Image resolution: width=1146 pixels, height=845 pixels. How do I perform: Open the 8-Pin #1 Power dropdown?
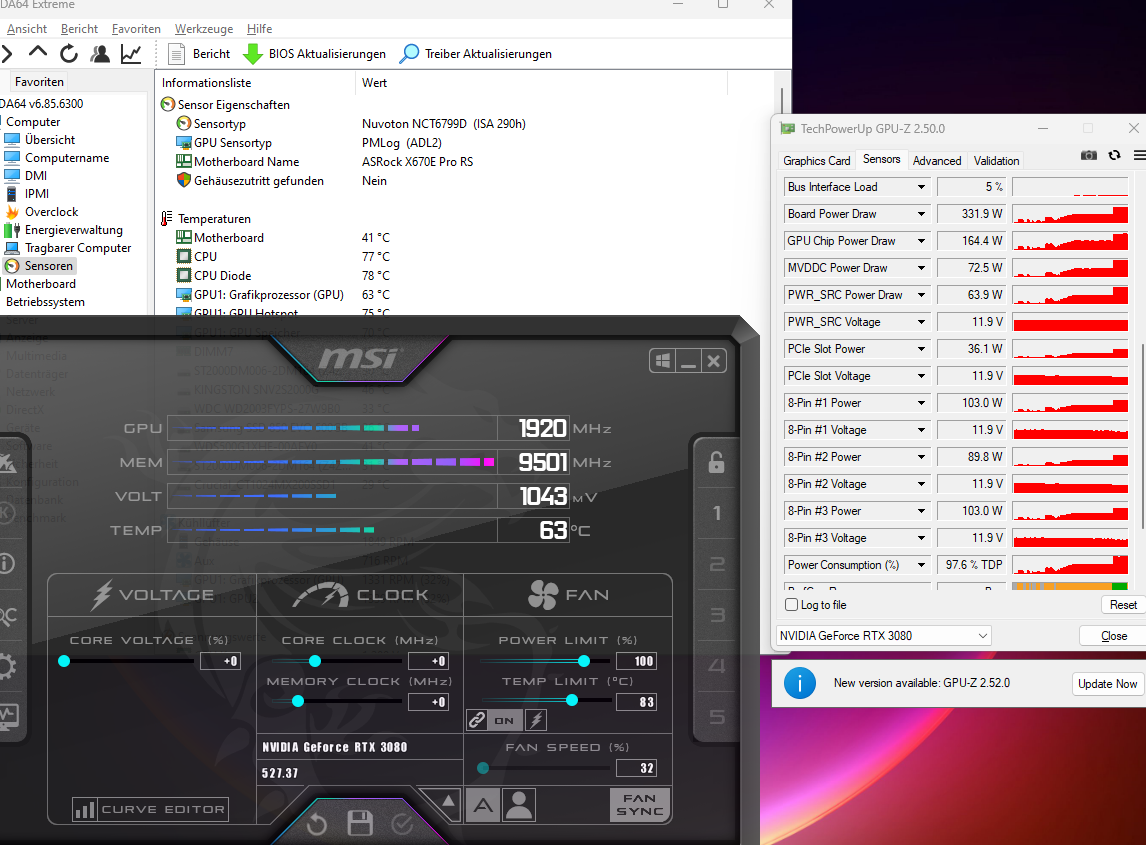pyautogui.click(x=922, y=403)
